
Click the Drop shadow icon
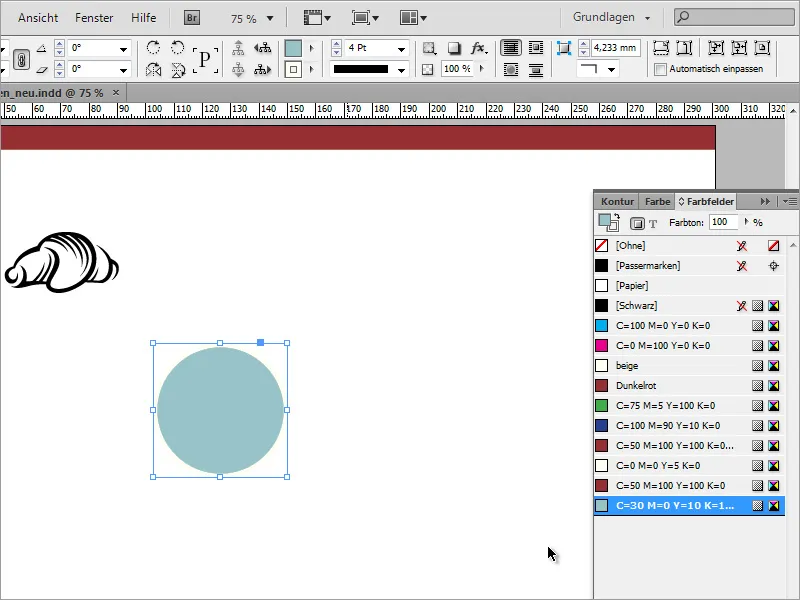pos(454,48)
